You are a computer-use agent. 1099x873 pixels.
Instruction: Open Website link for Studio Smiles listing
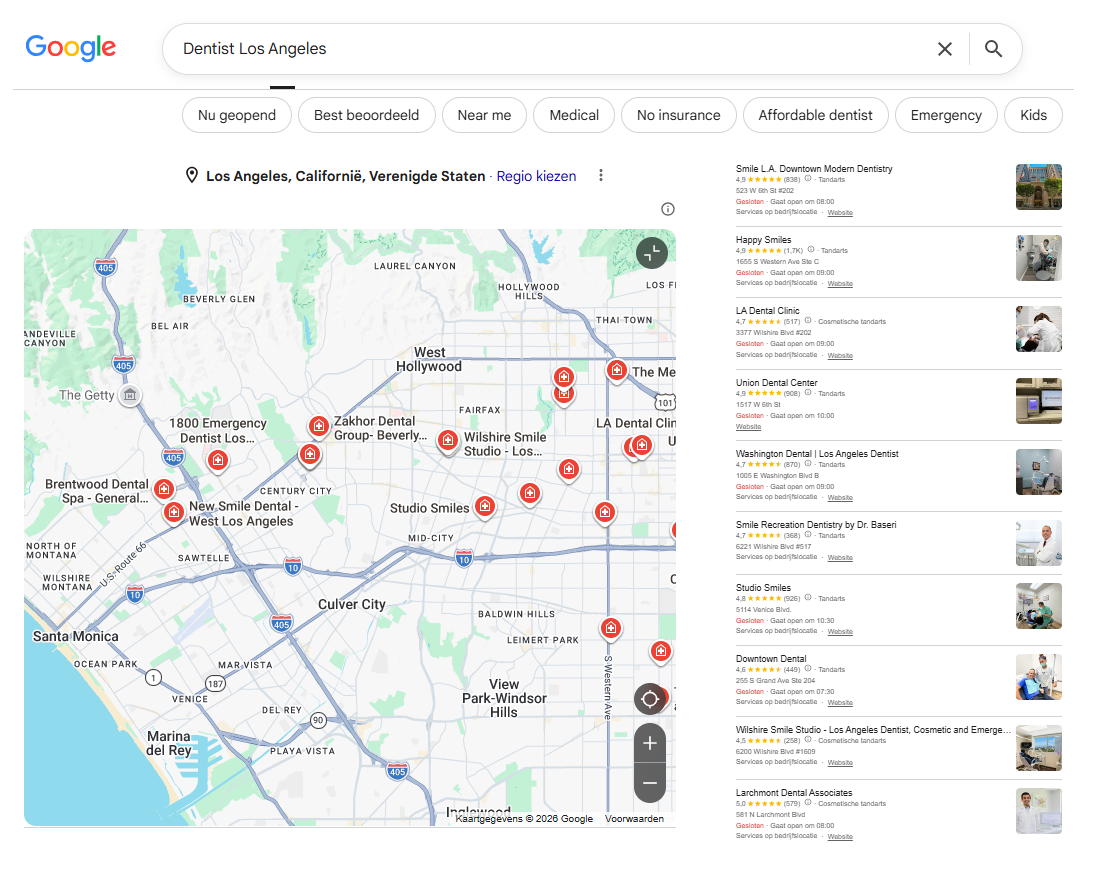click(840, 631)
